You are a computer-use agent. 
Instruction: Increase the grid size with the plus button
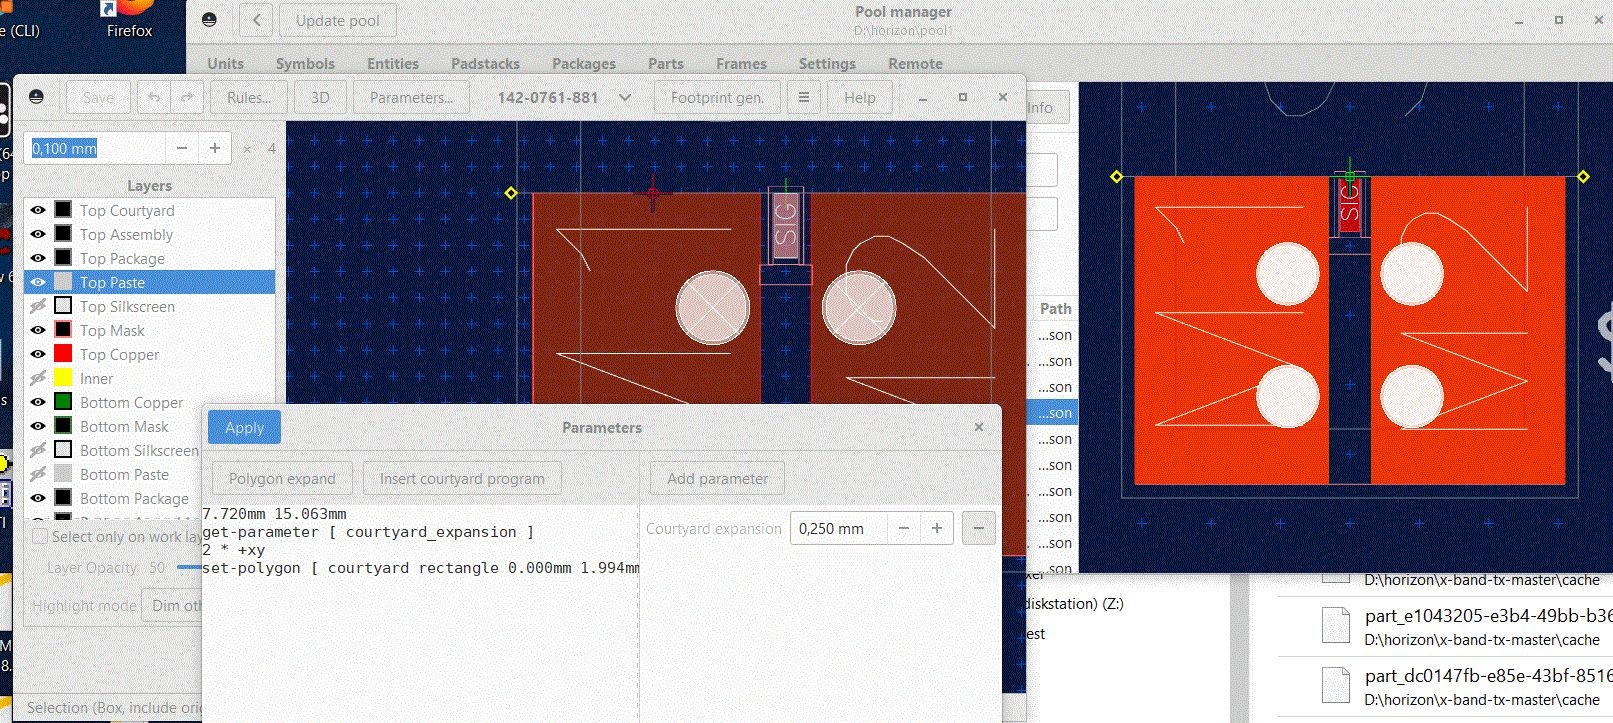click(215, 148)
